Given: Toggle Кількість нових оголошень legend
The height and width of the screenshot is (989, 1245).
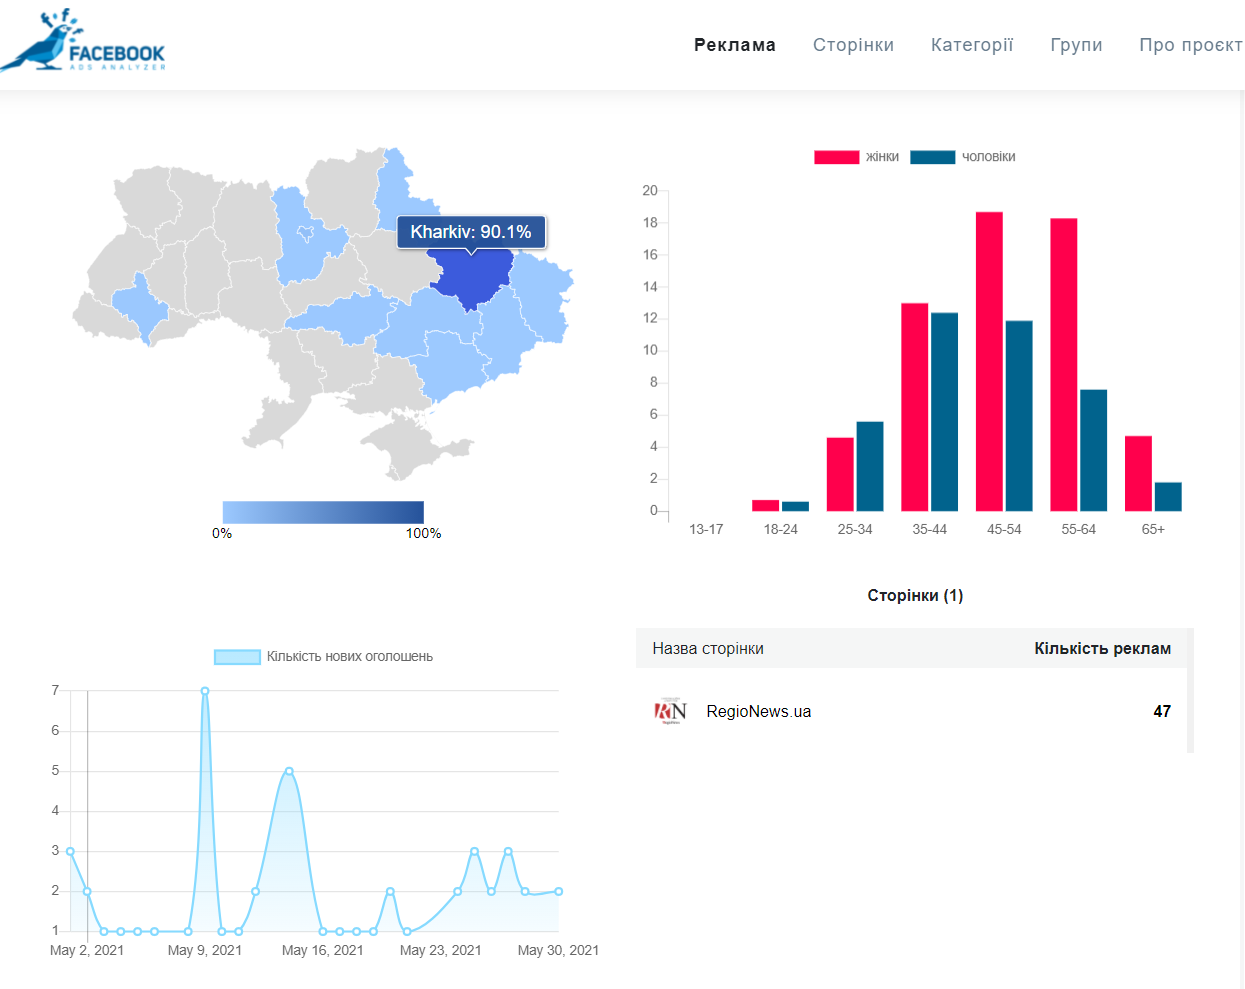Looking at the screenshot, I should pos(323,657).
